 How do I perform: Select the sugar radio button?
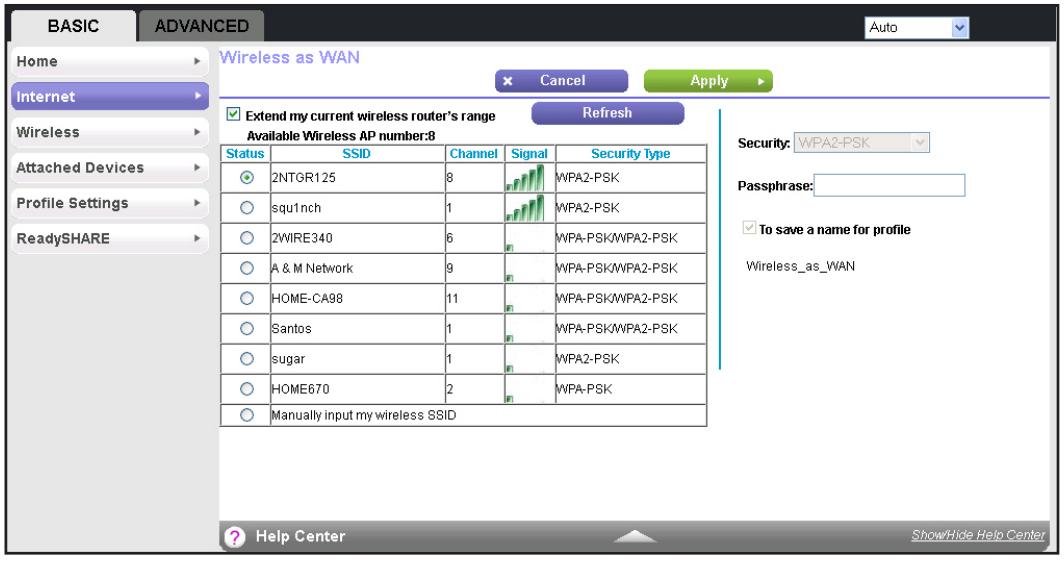pos(246,359)
